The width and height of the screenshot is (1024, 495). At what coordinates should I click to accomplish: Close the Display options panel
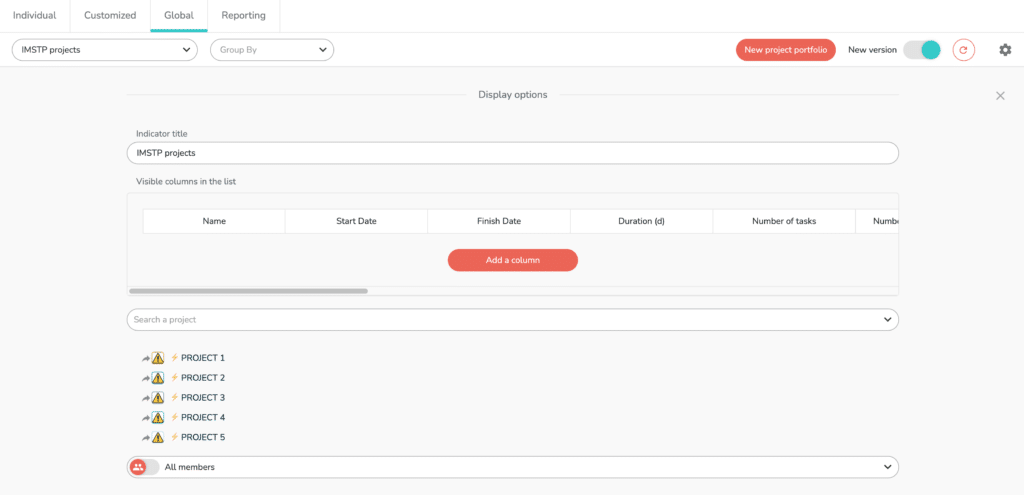point(1000,96)
